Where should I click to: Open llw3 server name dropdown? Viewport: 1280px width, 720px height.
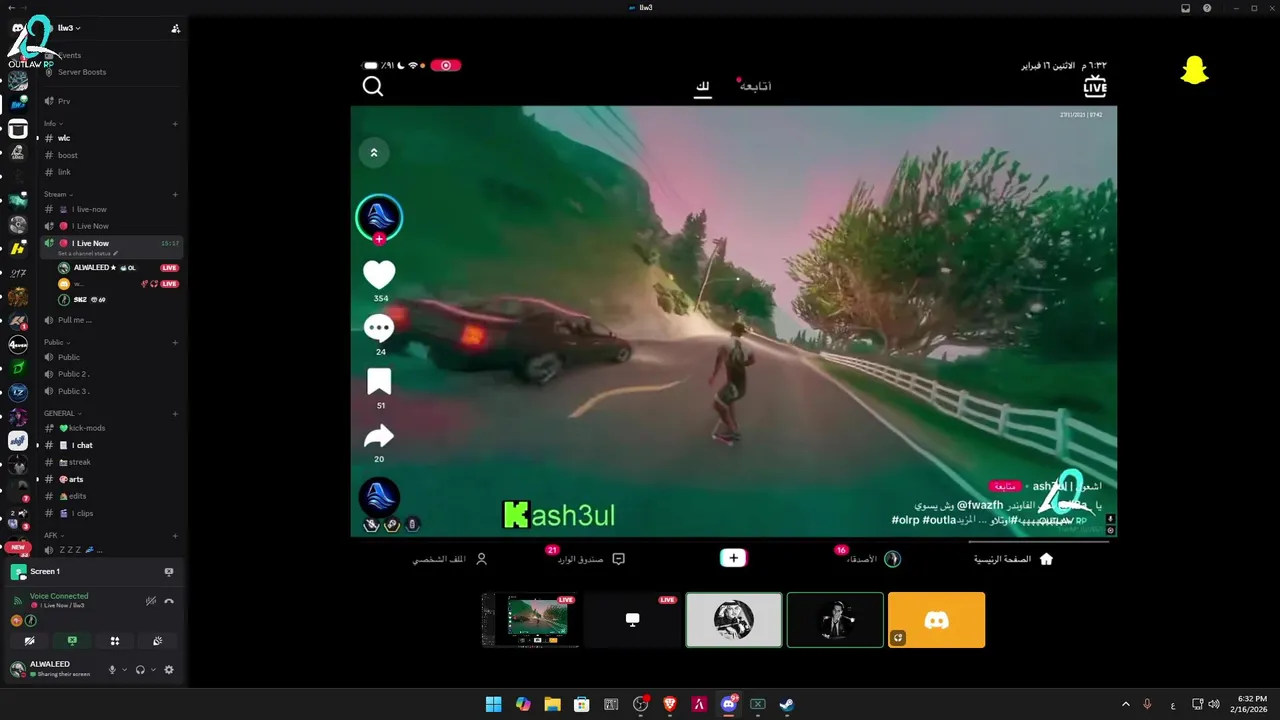pos(70,28)
